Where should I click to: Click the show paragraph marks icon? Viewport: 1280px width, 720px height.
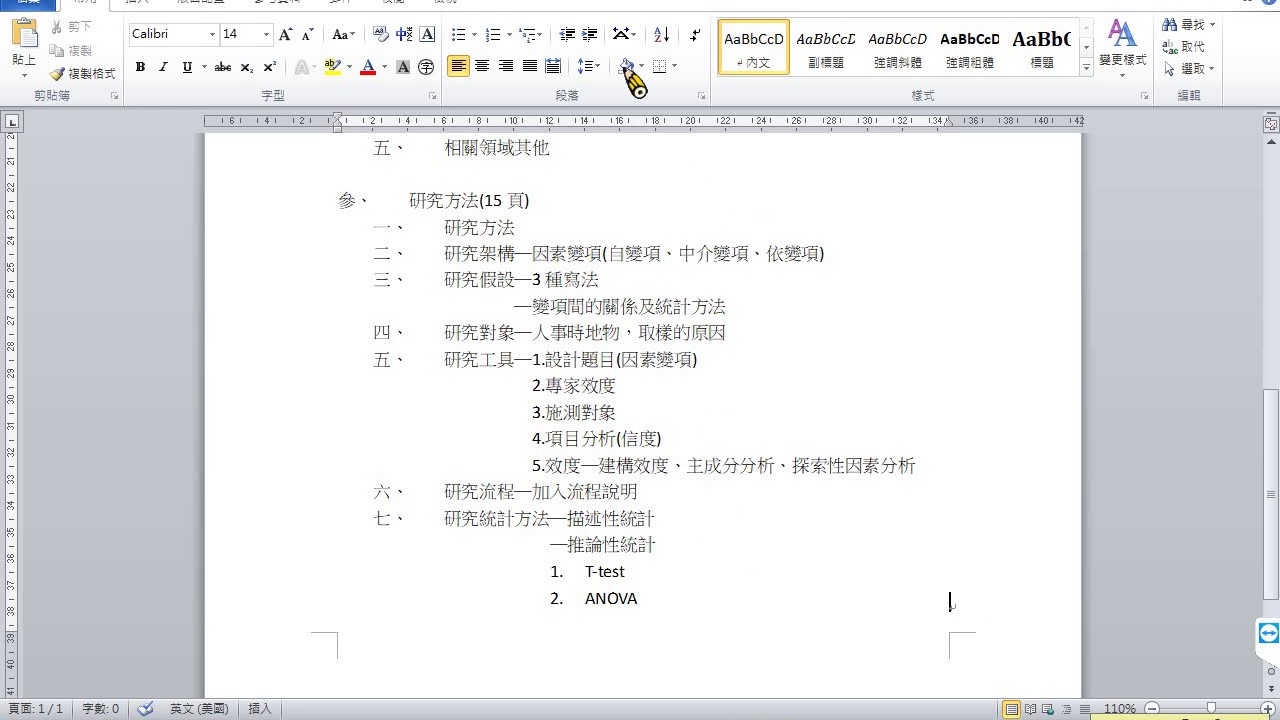tap(695, 34)
